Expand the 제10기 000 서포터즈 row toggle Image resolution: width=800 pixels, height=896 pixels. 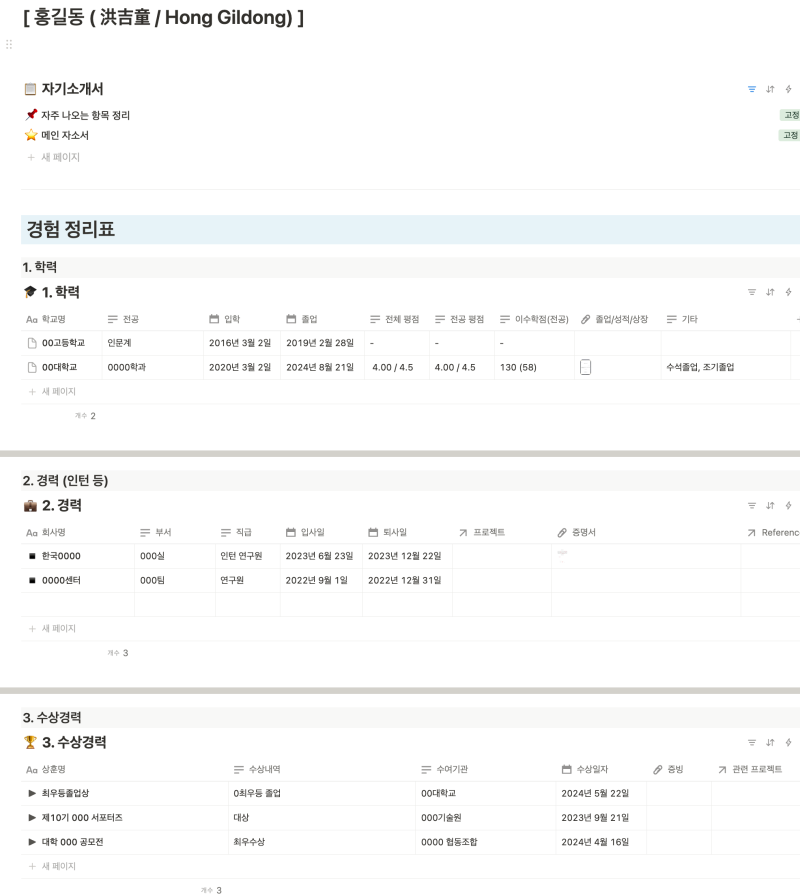(x=32, y=818)
